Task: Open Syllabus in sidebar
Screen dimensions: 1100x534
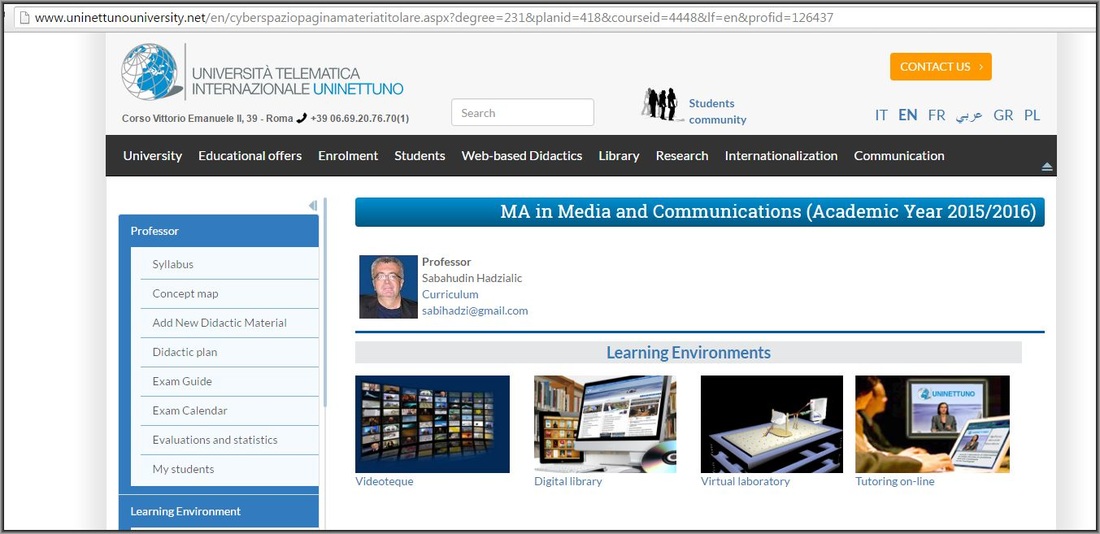Action: point(229,265)
